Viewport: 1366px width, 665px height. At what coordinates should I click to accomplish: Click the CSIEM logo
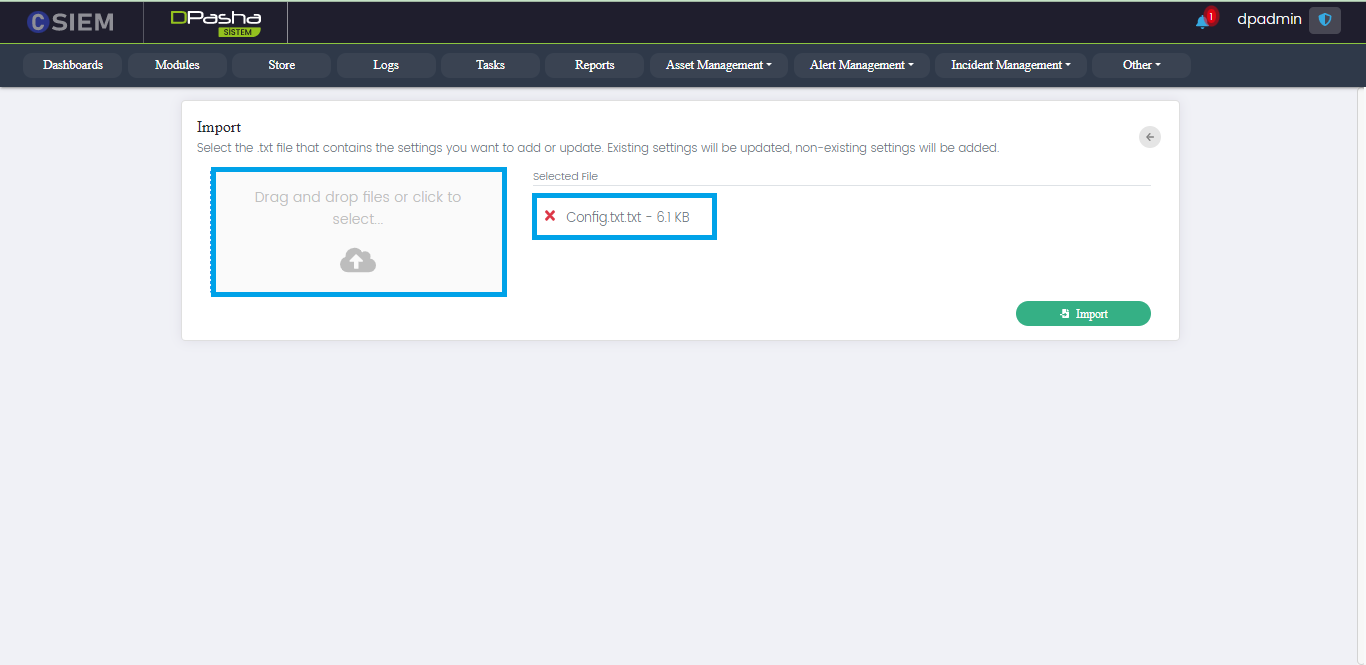click(70, 22)
